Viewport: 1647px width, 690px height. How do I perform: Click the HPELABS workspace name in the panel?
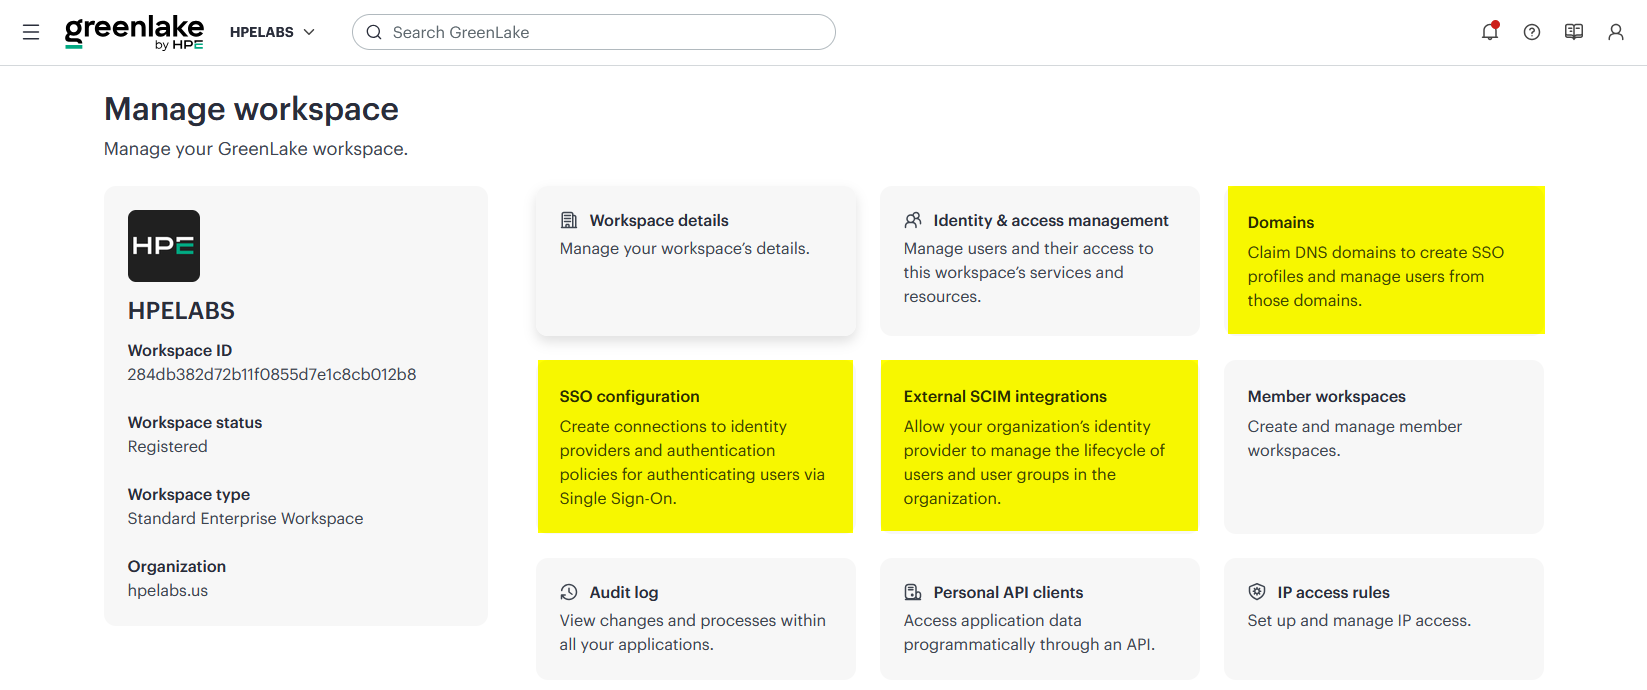pos(181,311)
